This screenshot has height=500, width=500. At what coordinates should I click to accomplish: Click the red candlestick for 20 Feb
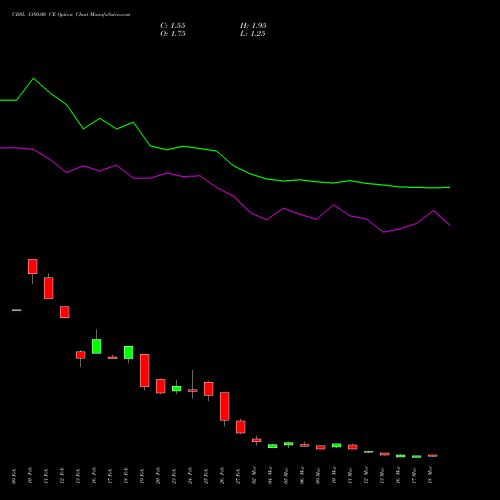click(x=161, y=386)
